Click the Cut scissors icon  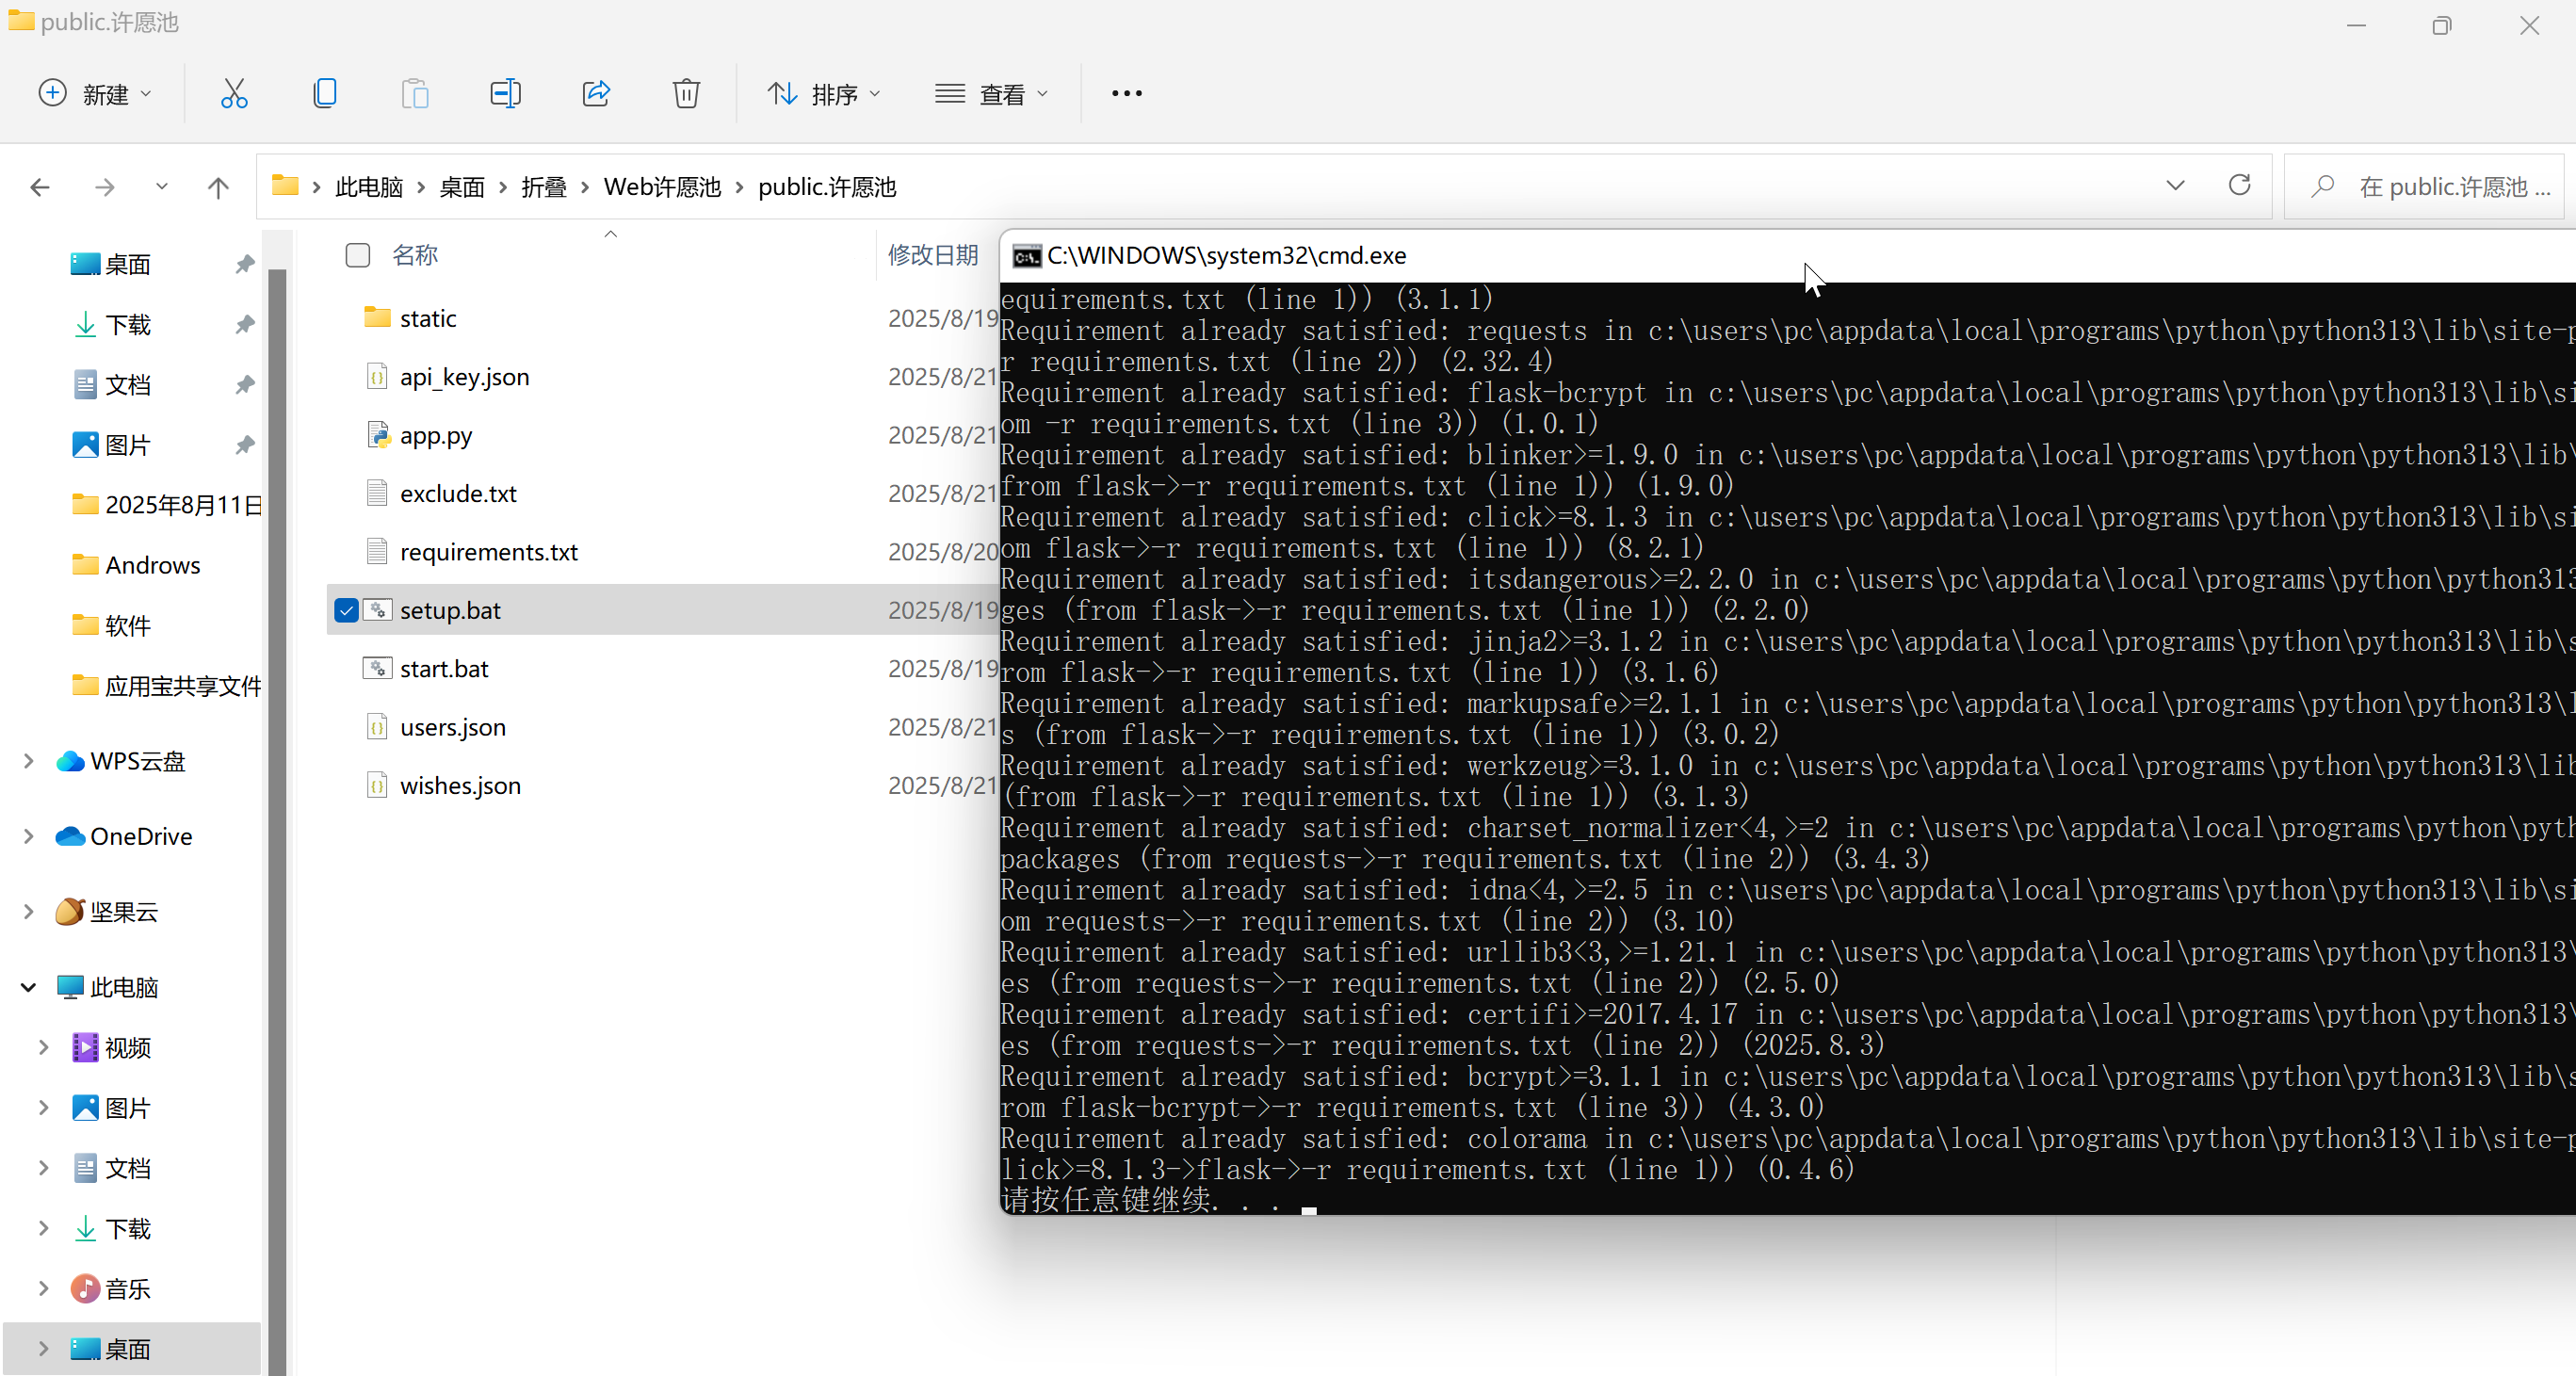point(234,94)
